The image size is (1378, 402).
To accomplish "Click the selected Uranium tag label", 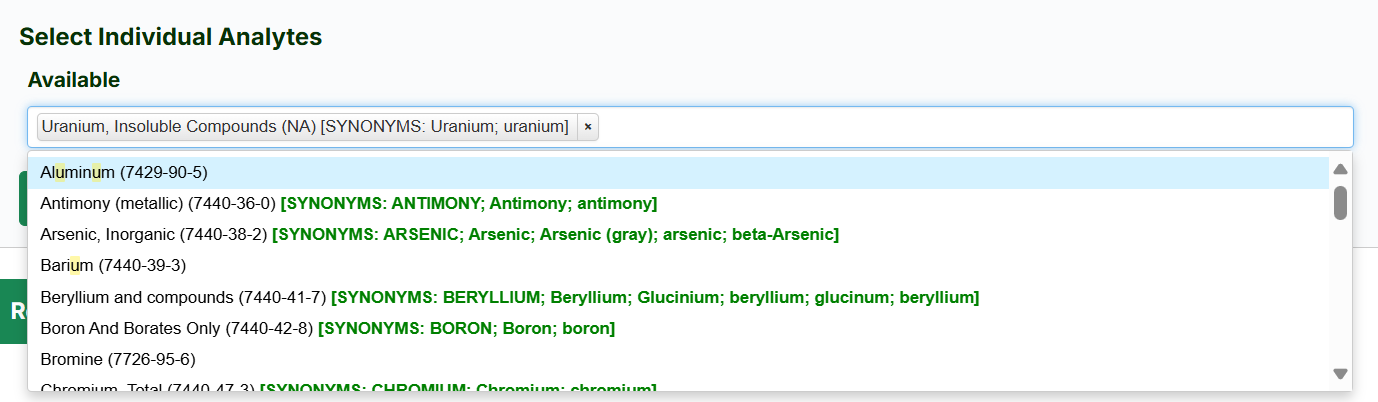I will point(305,127).
